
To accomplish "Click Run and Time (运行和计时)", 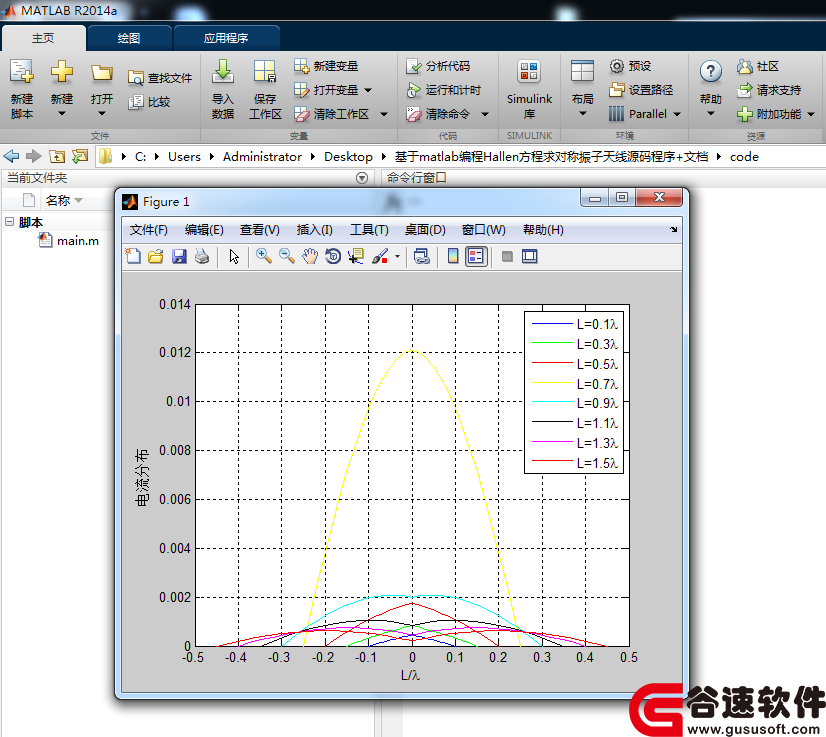I will coord(443,90).
